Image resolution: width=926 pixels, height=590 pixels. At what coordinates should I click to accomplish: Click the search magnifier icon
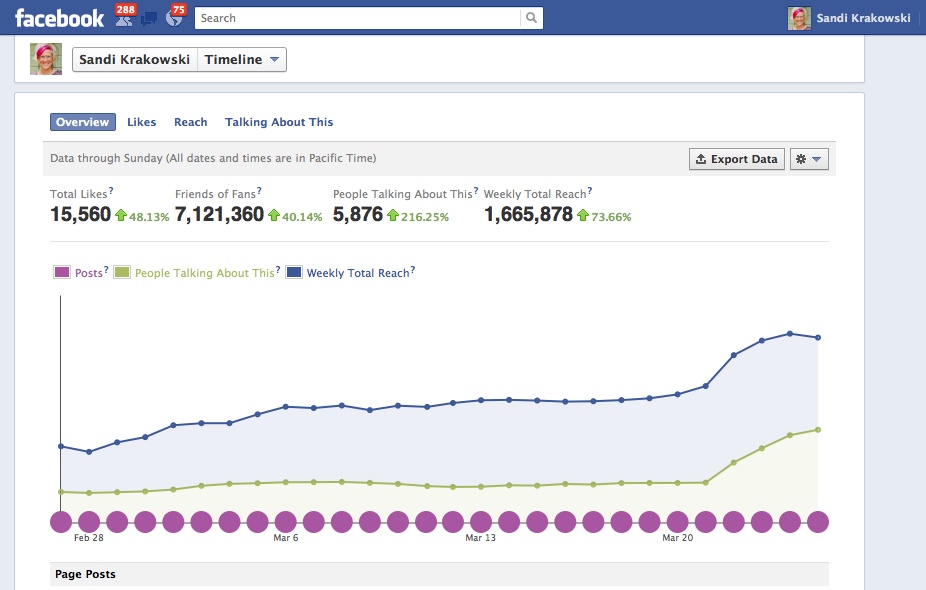pyautogui.click(x=532, y=18)
